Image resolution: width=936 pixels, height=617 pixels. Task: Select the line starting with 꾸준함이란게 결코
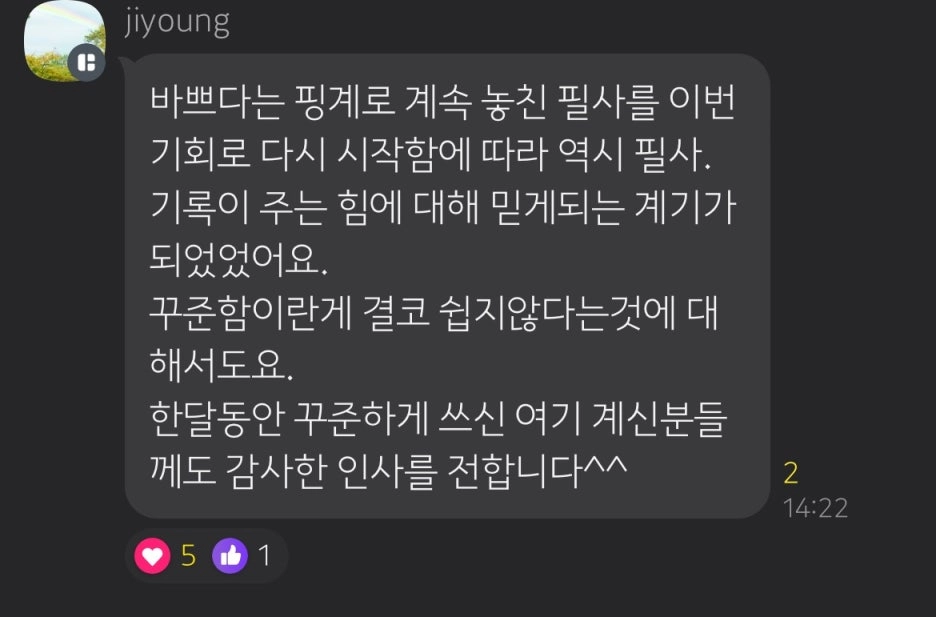[x=433, y=313]
